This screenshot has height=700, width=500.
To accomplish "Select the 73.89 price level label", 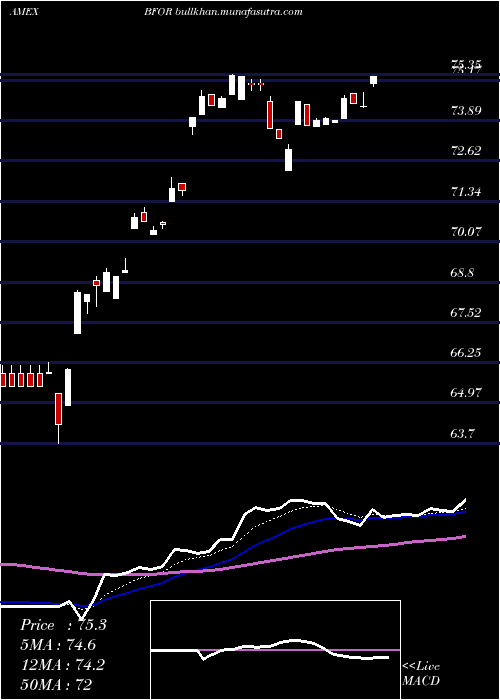I will [467, 111].
